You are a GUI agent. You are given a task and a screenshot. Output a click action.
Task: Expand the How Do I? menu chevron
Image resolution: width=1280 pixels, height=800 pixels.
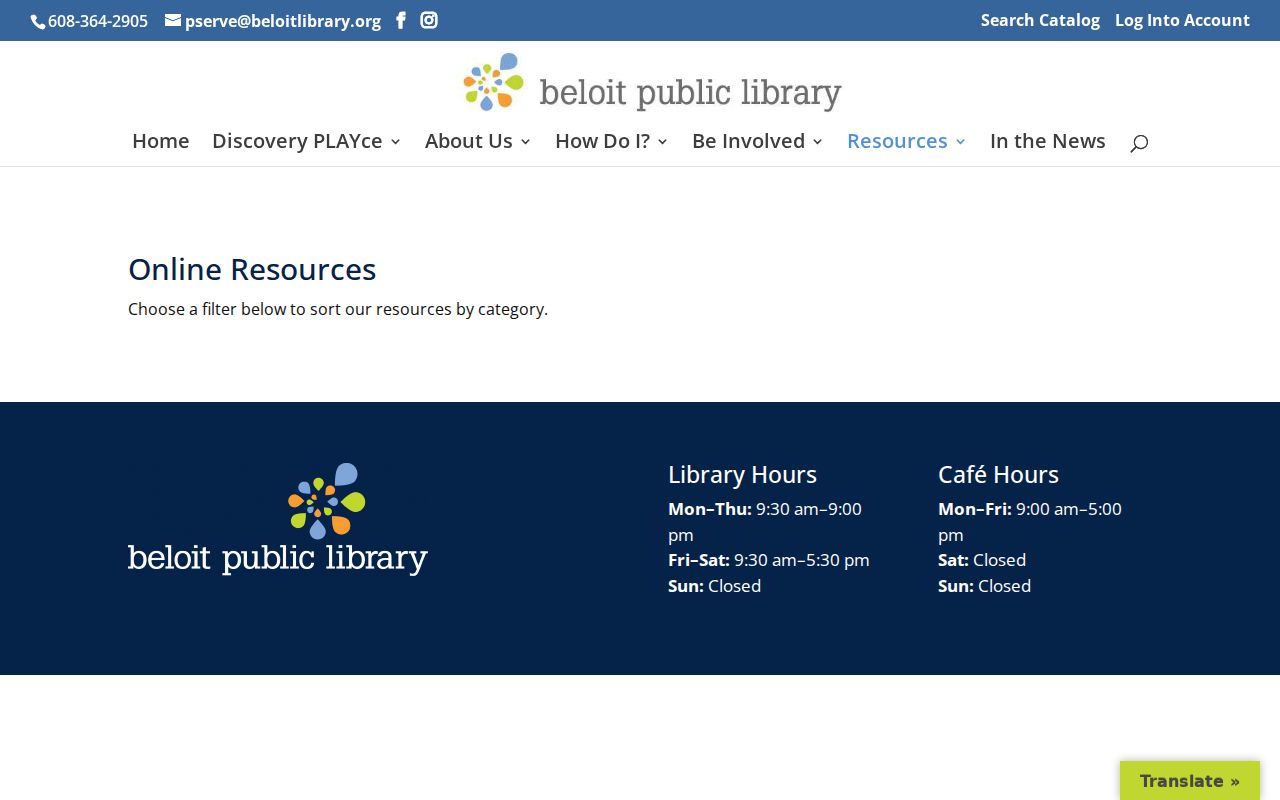coord(663,142)
